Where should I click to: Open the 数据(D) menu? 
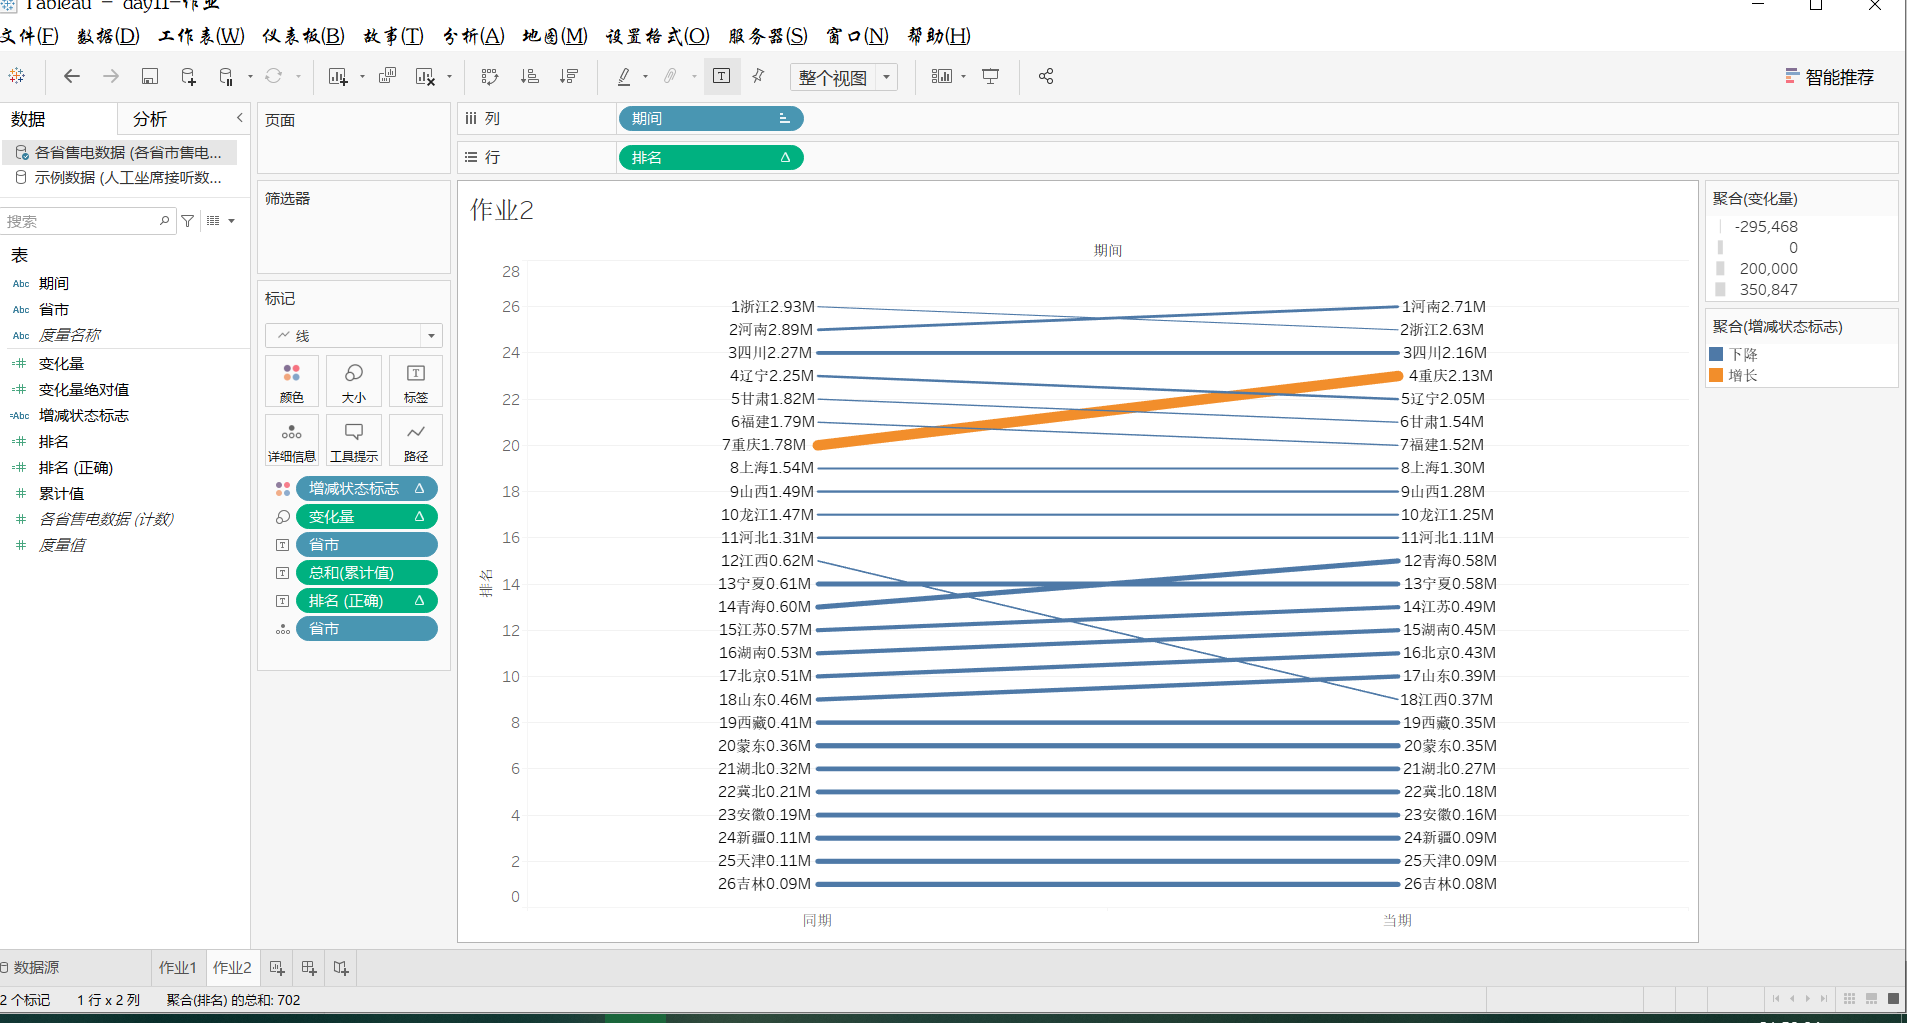coord(108,36)
